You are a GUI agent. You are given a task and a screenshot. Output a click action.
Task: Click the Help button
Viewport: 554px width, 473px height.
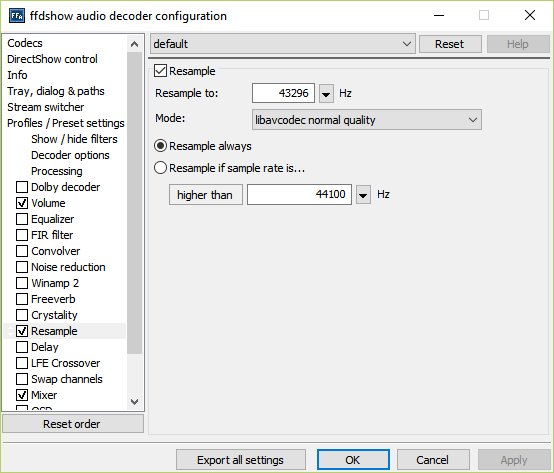click(518, 44)
